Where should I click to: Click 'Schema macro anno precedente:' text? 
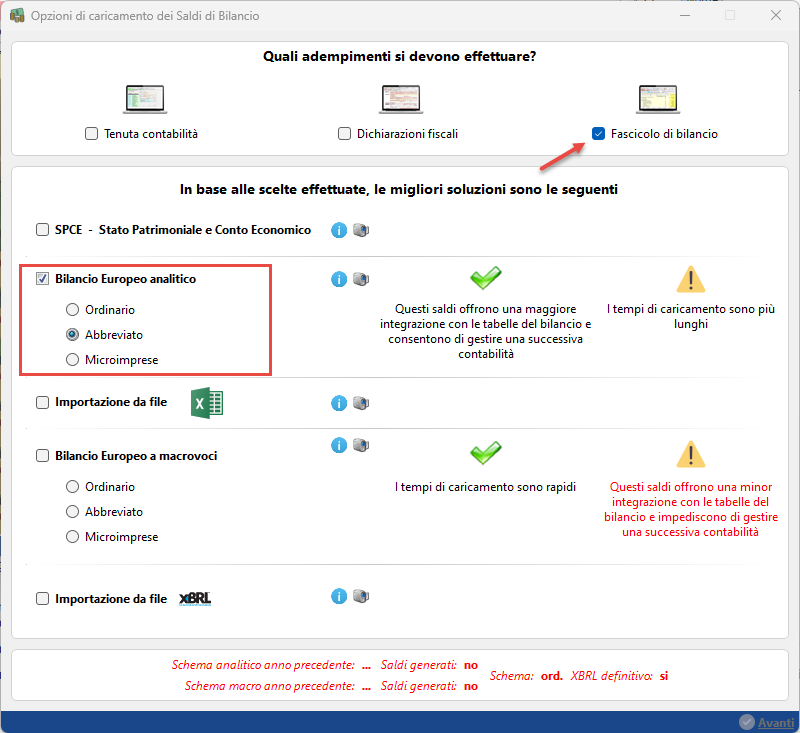[x=269, y=686]
